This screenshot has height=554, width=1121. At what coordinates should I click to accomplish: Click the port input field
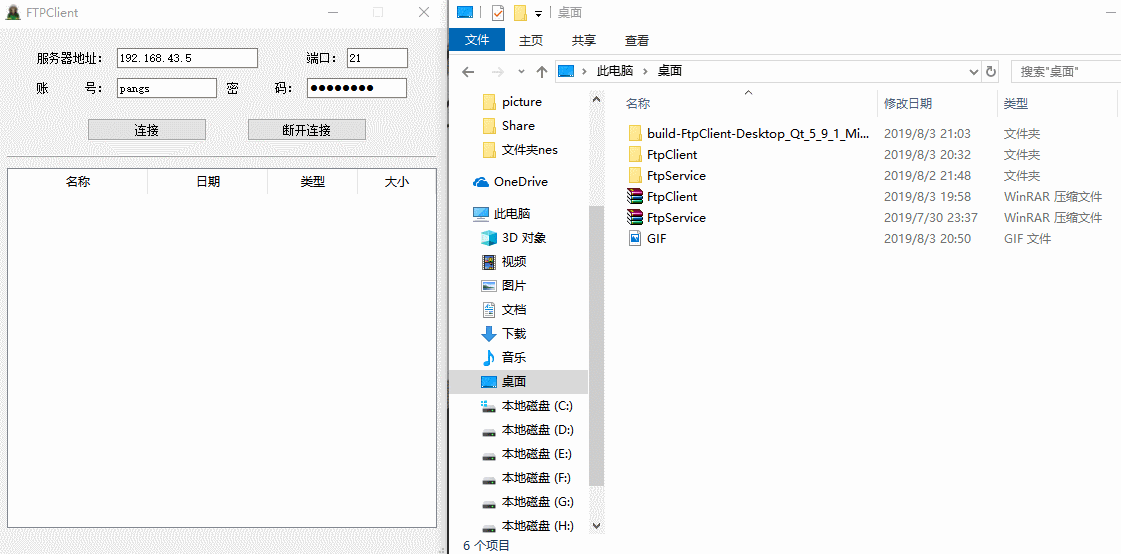(x=377, y=58)
